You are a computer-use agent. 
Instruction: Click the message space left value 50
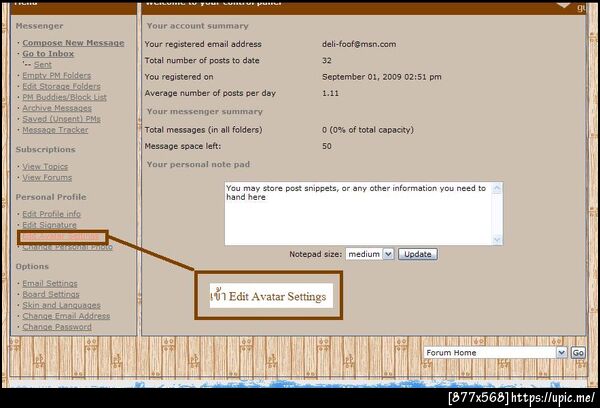(327, 146)
